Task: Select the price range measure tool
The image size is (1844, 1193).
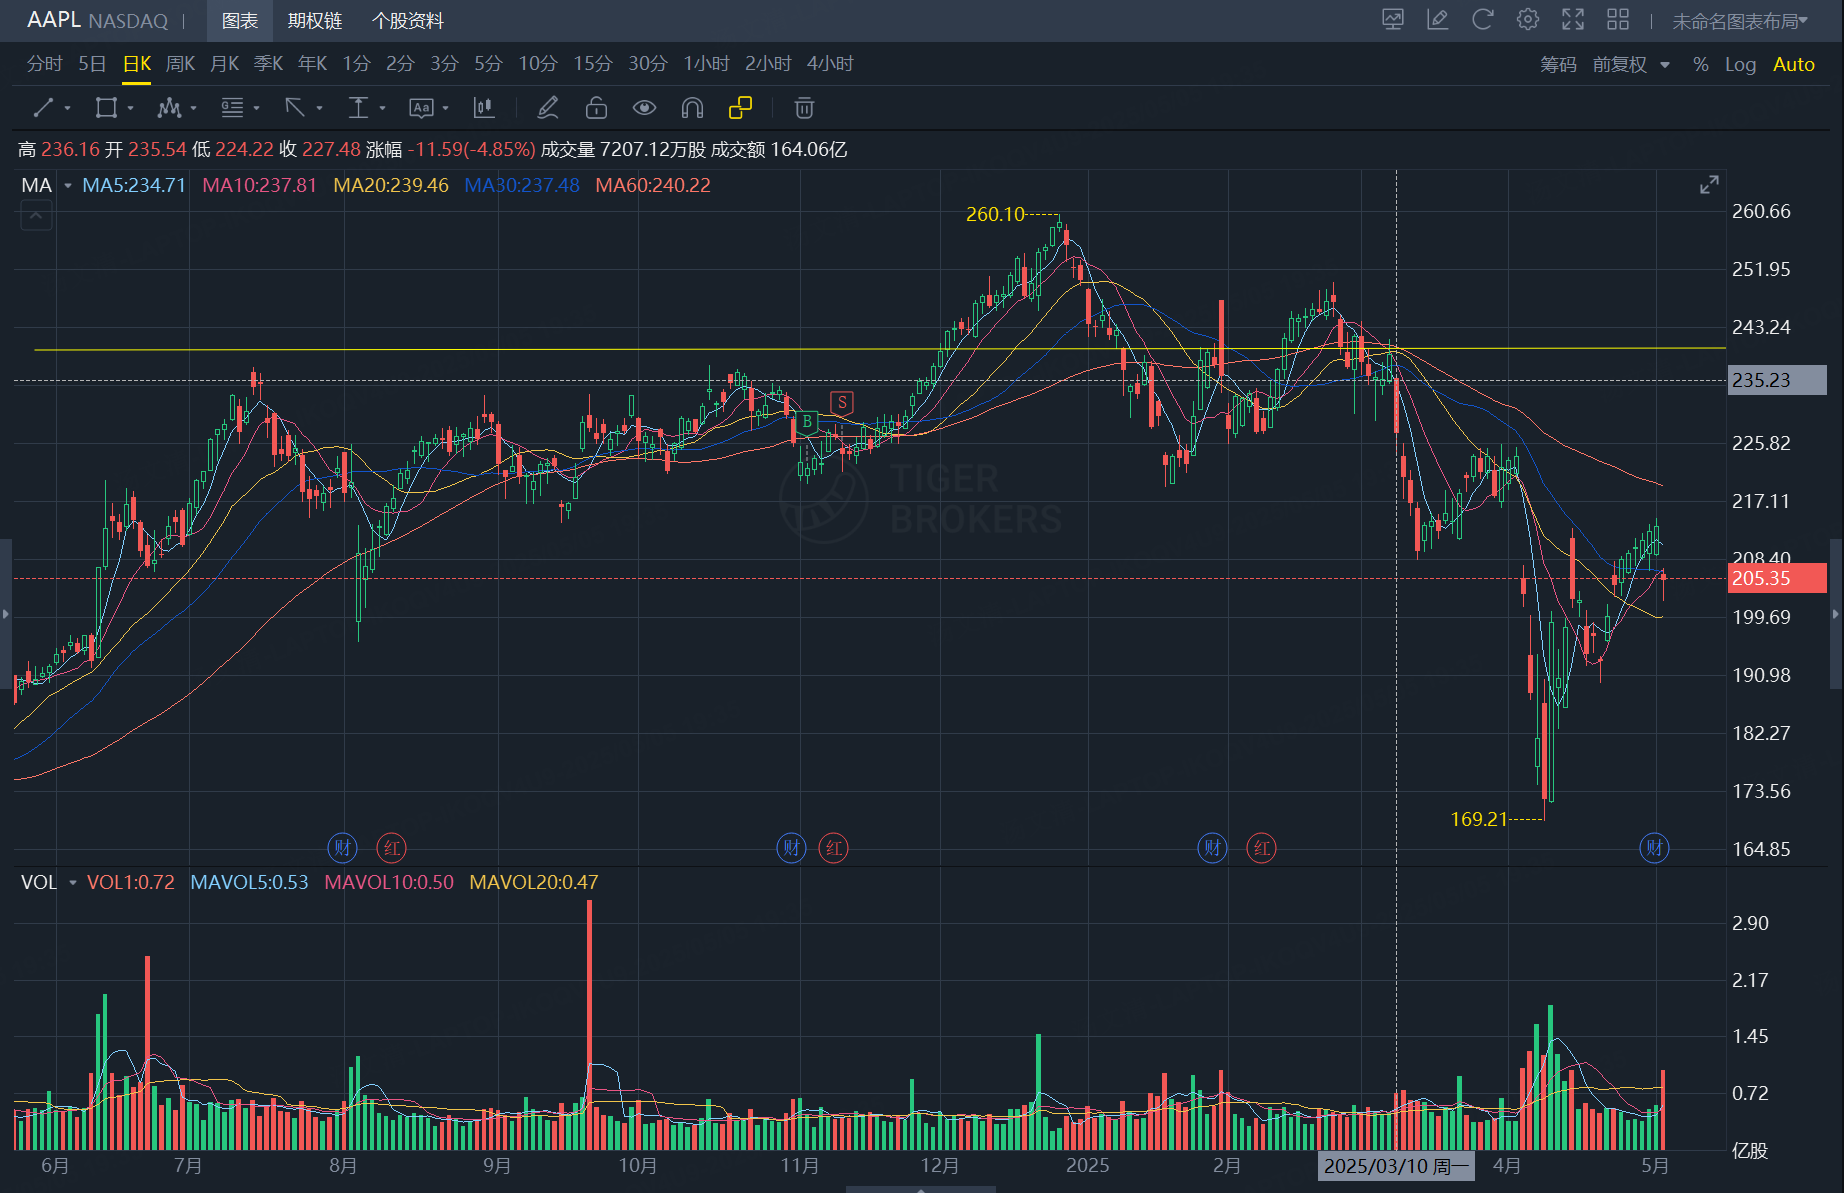Action: pyautogui.click(x=358, y=108)
